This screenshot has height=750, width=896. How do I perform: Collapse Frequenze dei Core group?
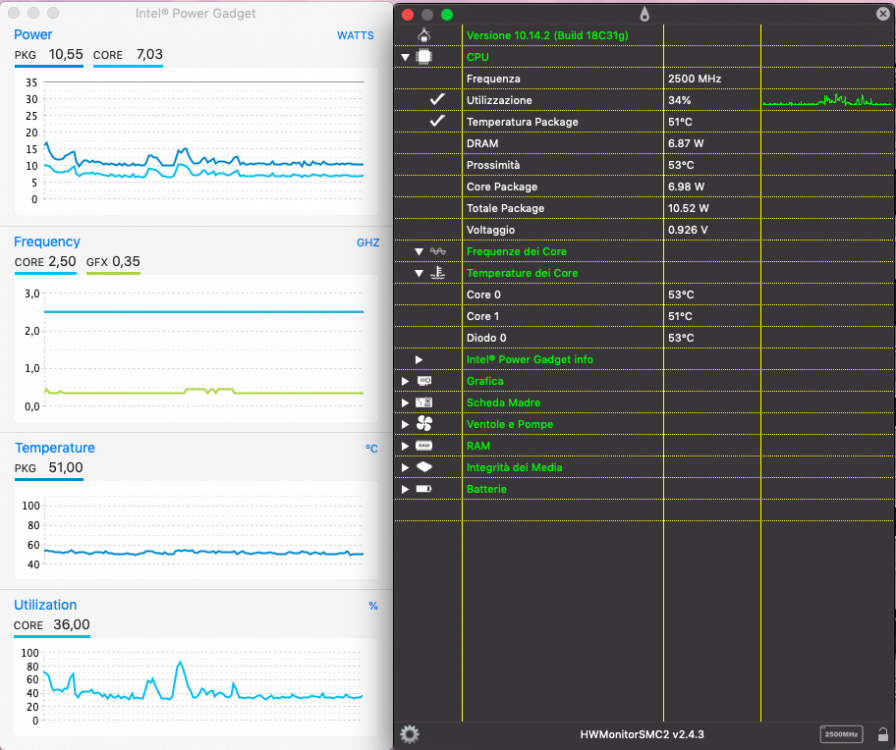pyautogui.click(x=419, y=252)
